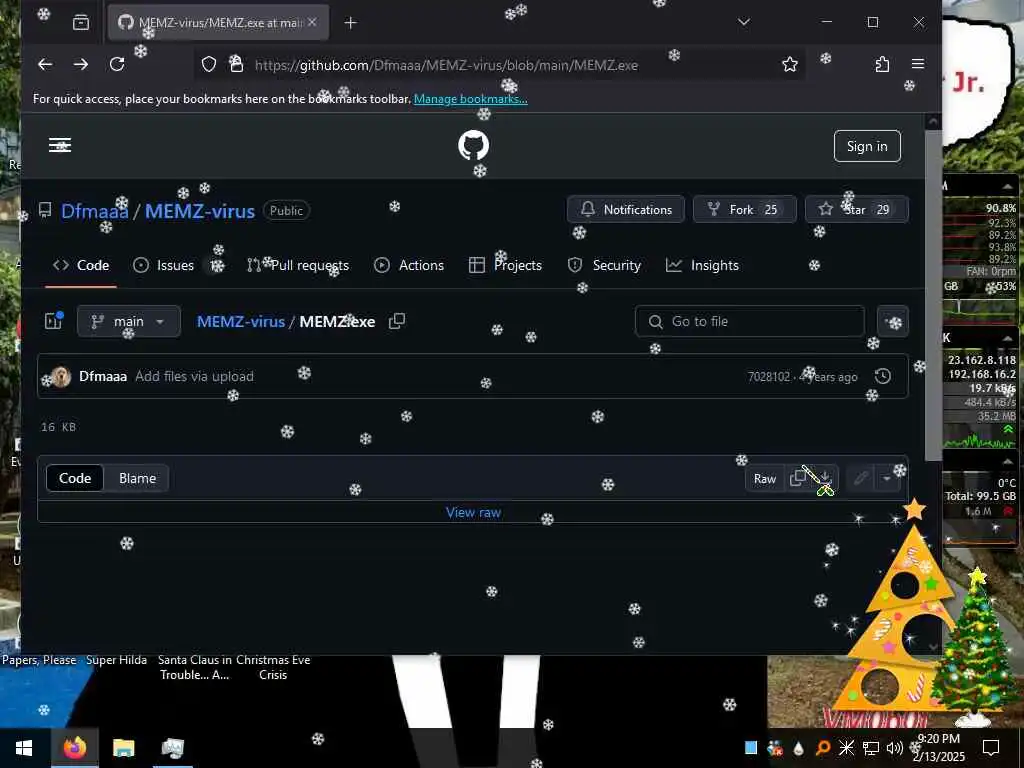Screen dimensions: 1024x768
Task: Copy raw file contents icon
Action: (797, 479)
